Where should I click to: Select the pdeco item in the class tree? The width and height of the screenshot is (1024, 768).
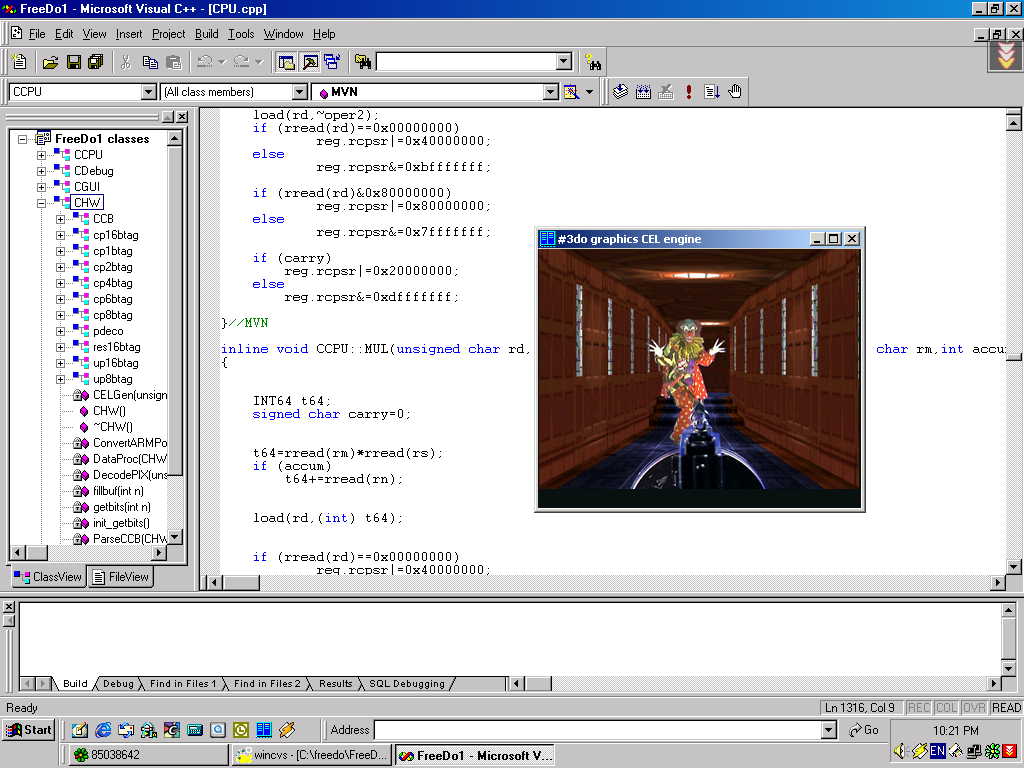(108, 331)
